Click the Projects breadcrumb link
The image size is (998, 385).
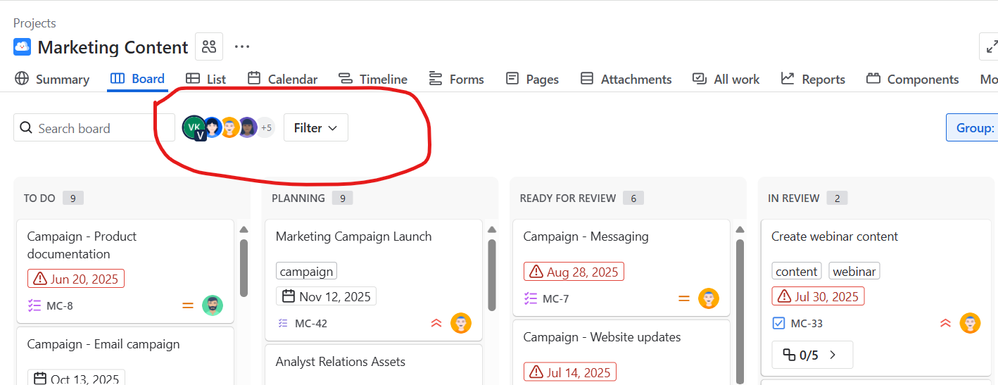click(x=34, y=24)
